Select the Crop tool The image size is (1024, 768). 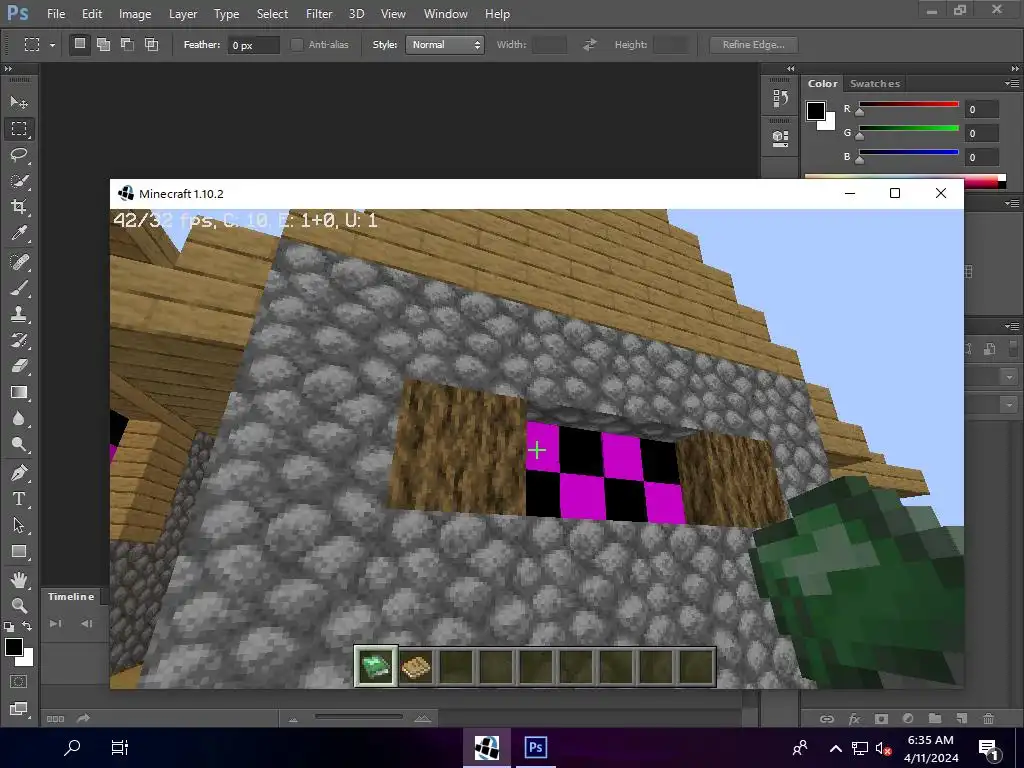[19, 207]
